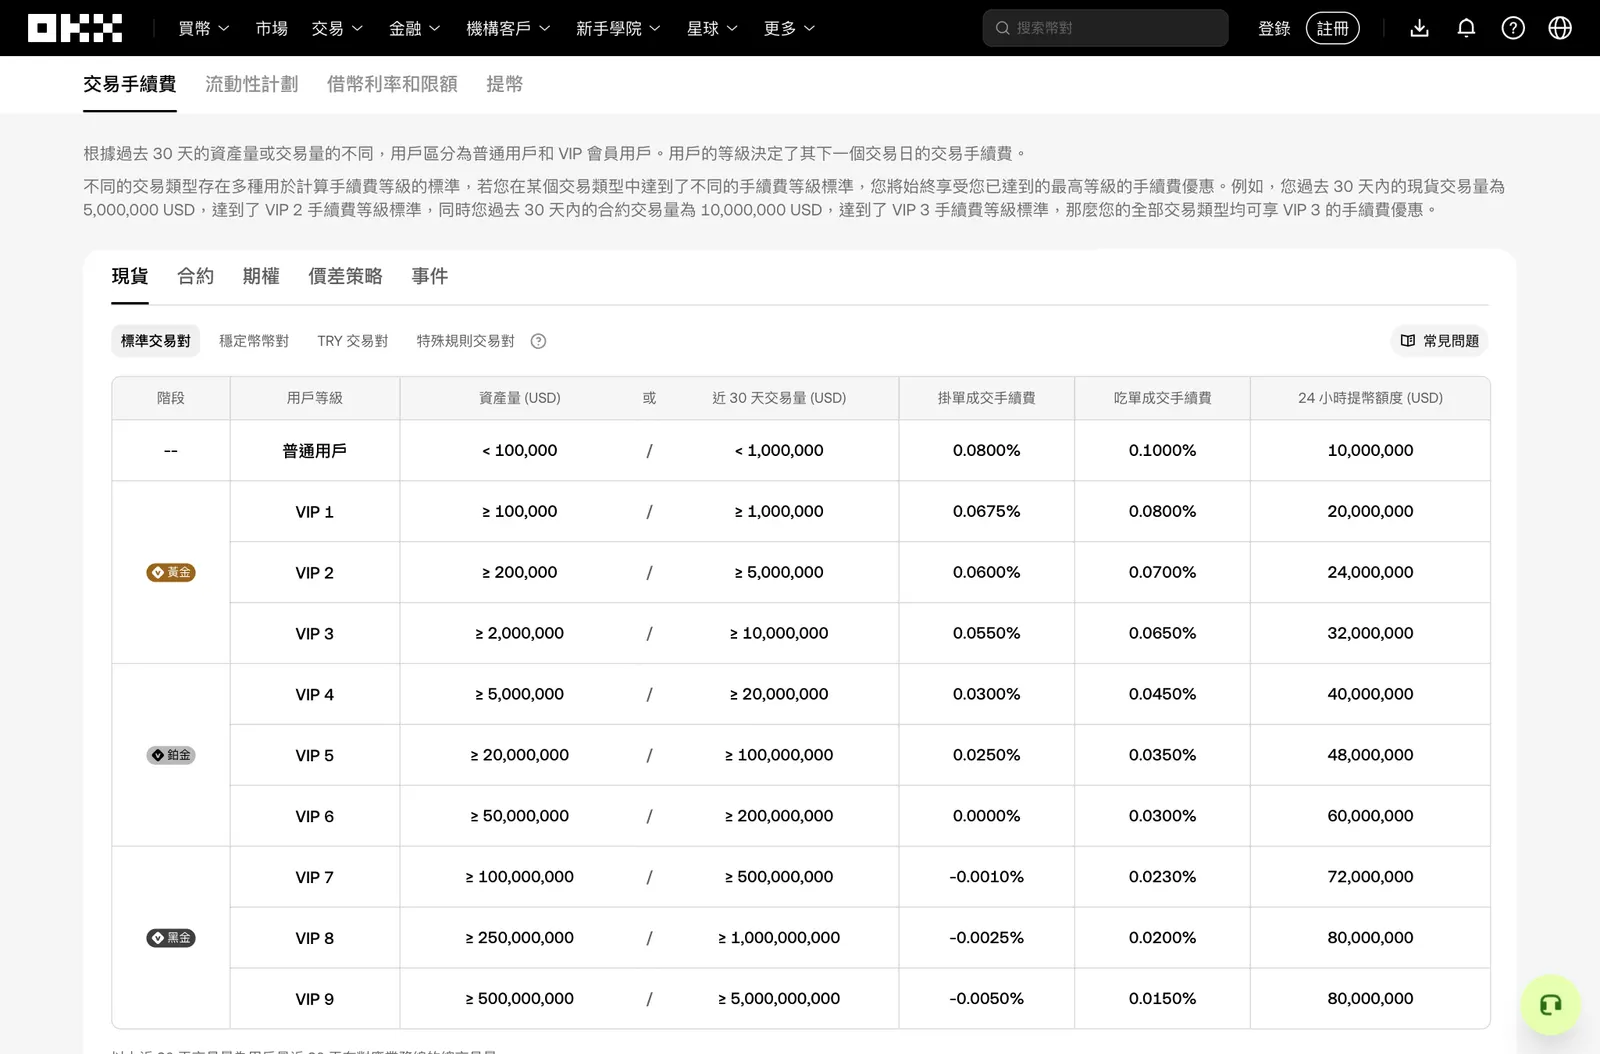Focus the 搜索幣對 search field
1600x1054 pixels.
coord(1105,28)
